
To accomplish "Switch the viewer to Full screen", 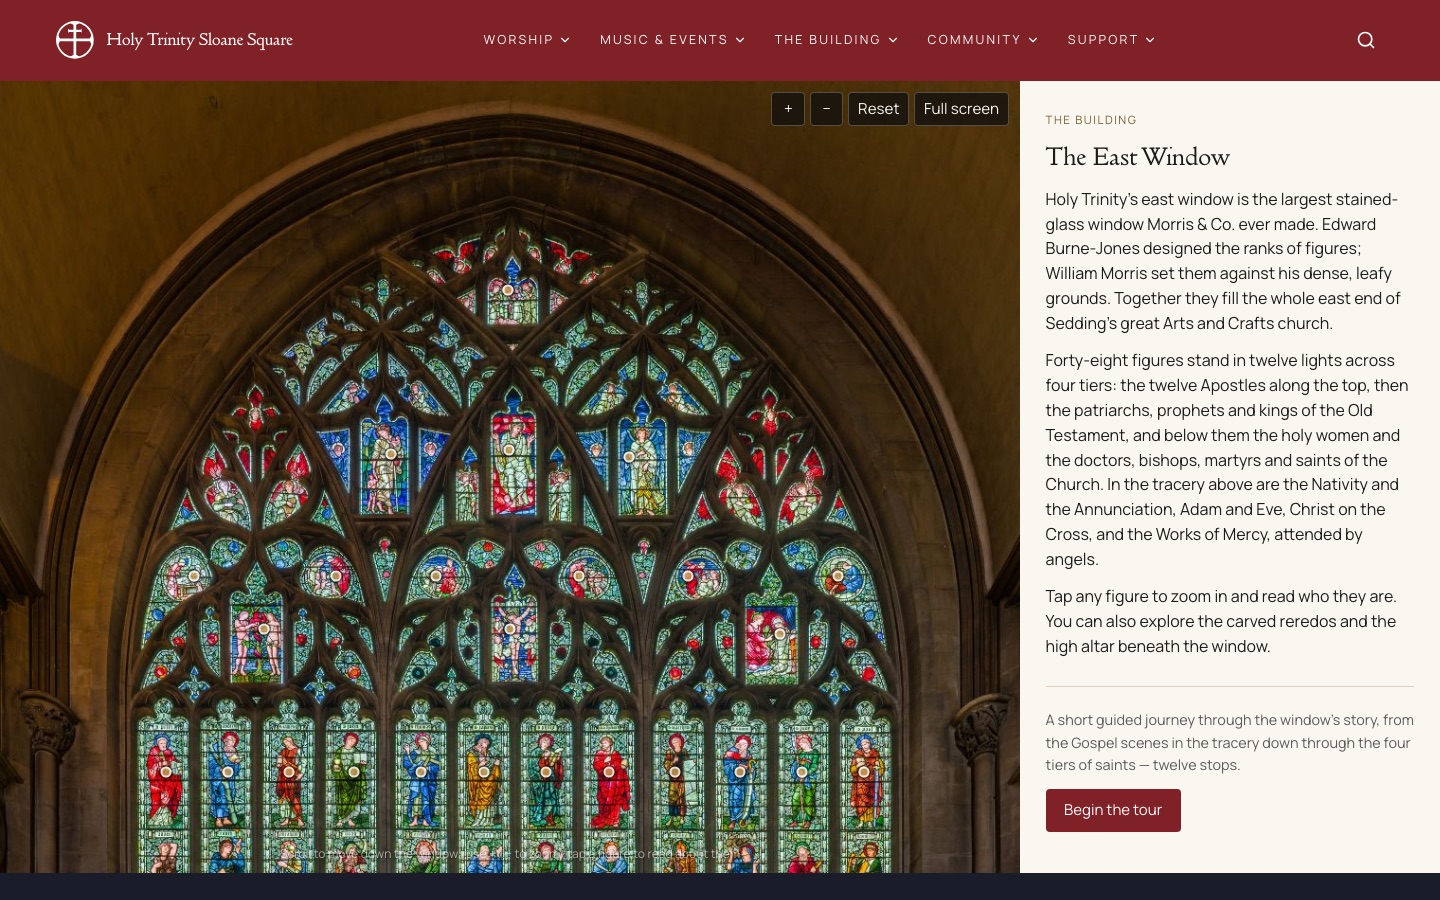I will coord(961,109).
